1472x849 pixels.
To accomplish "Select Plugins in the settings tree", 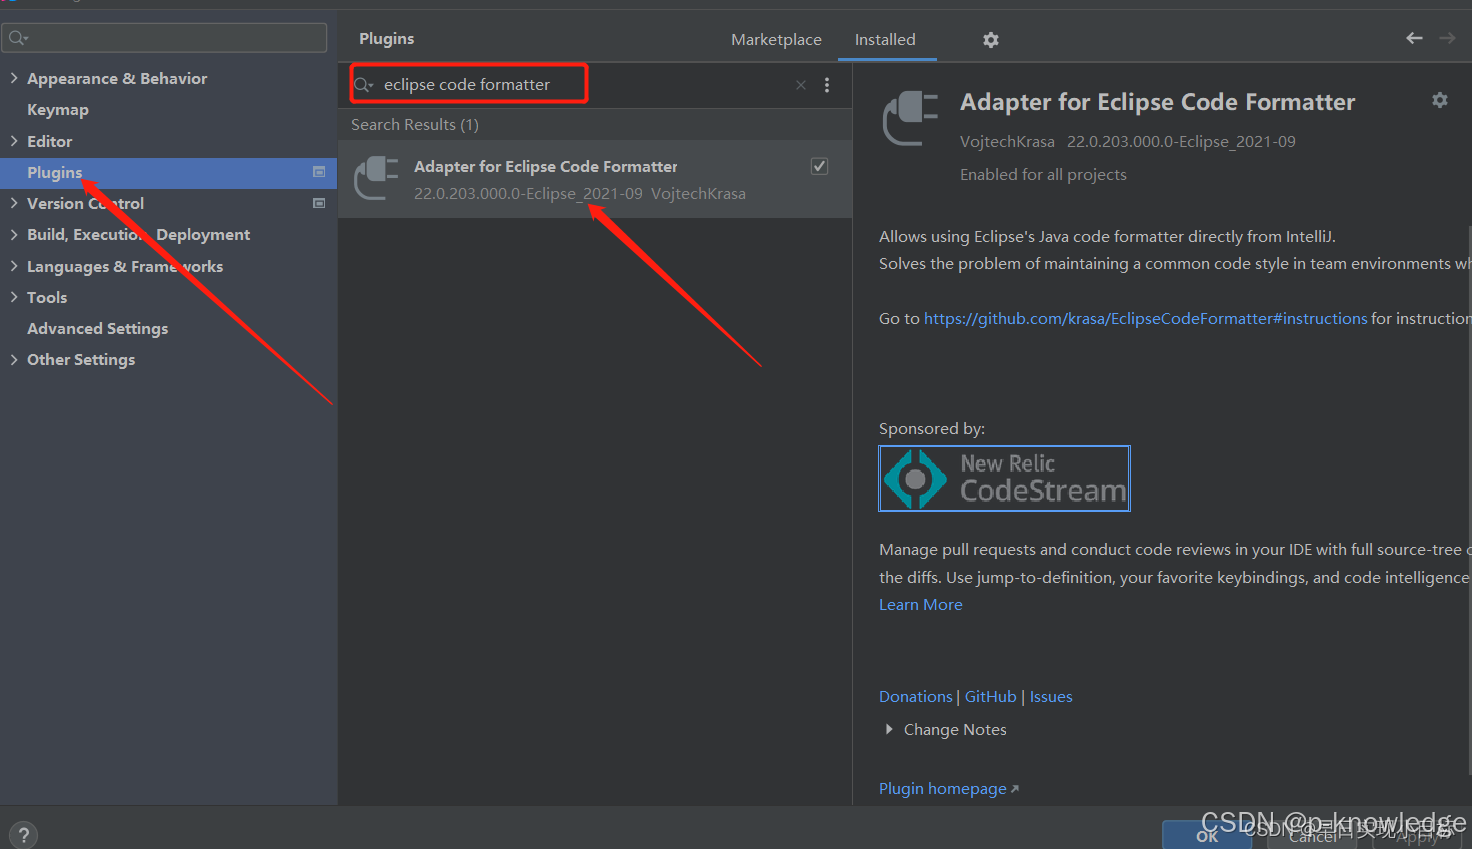I will coord(168,172).
